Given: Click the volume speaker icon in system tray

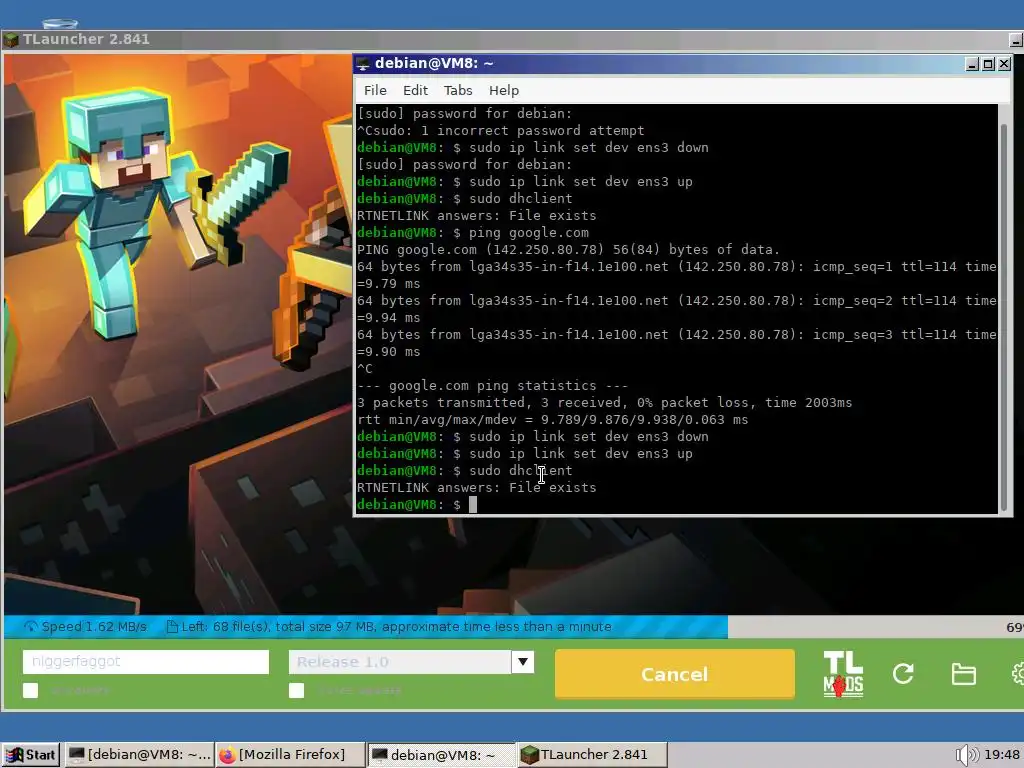Looking at the screenshot, I should click(x=967, y=755).
